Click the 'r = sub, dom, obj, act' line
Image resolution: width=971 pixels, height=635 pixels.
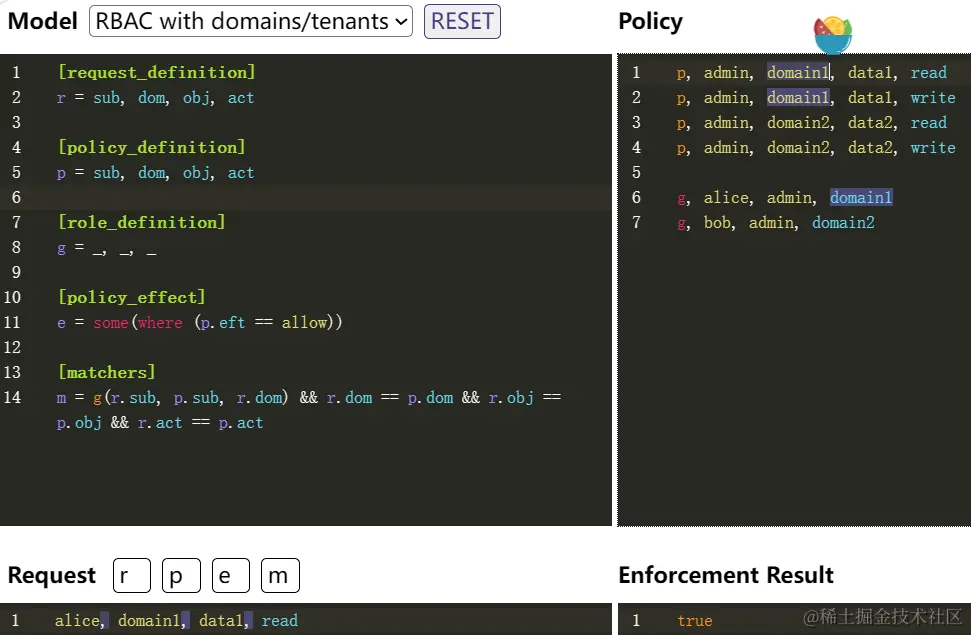click(x=155, y=98)
